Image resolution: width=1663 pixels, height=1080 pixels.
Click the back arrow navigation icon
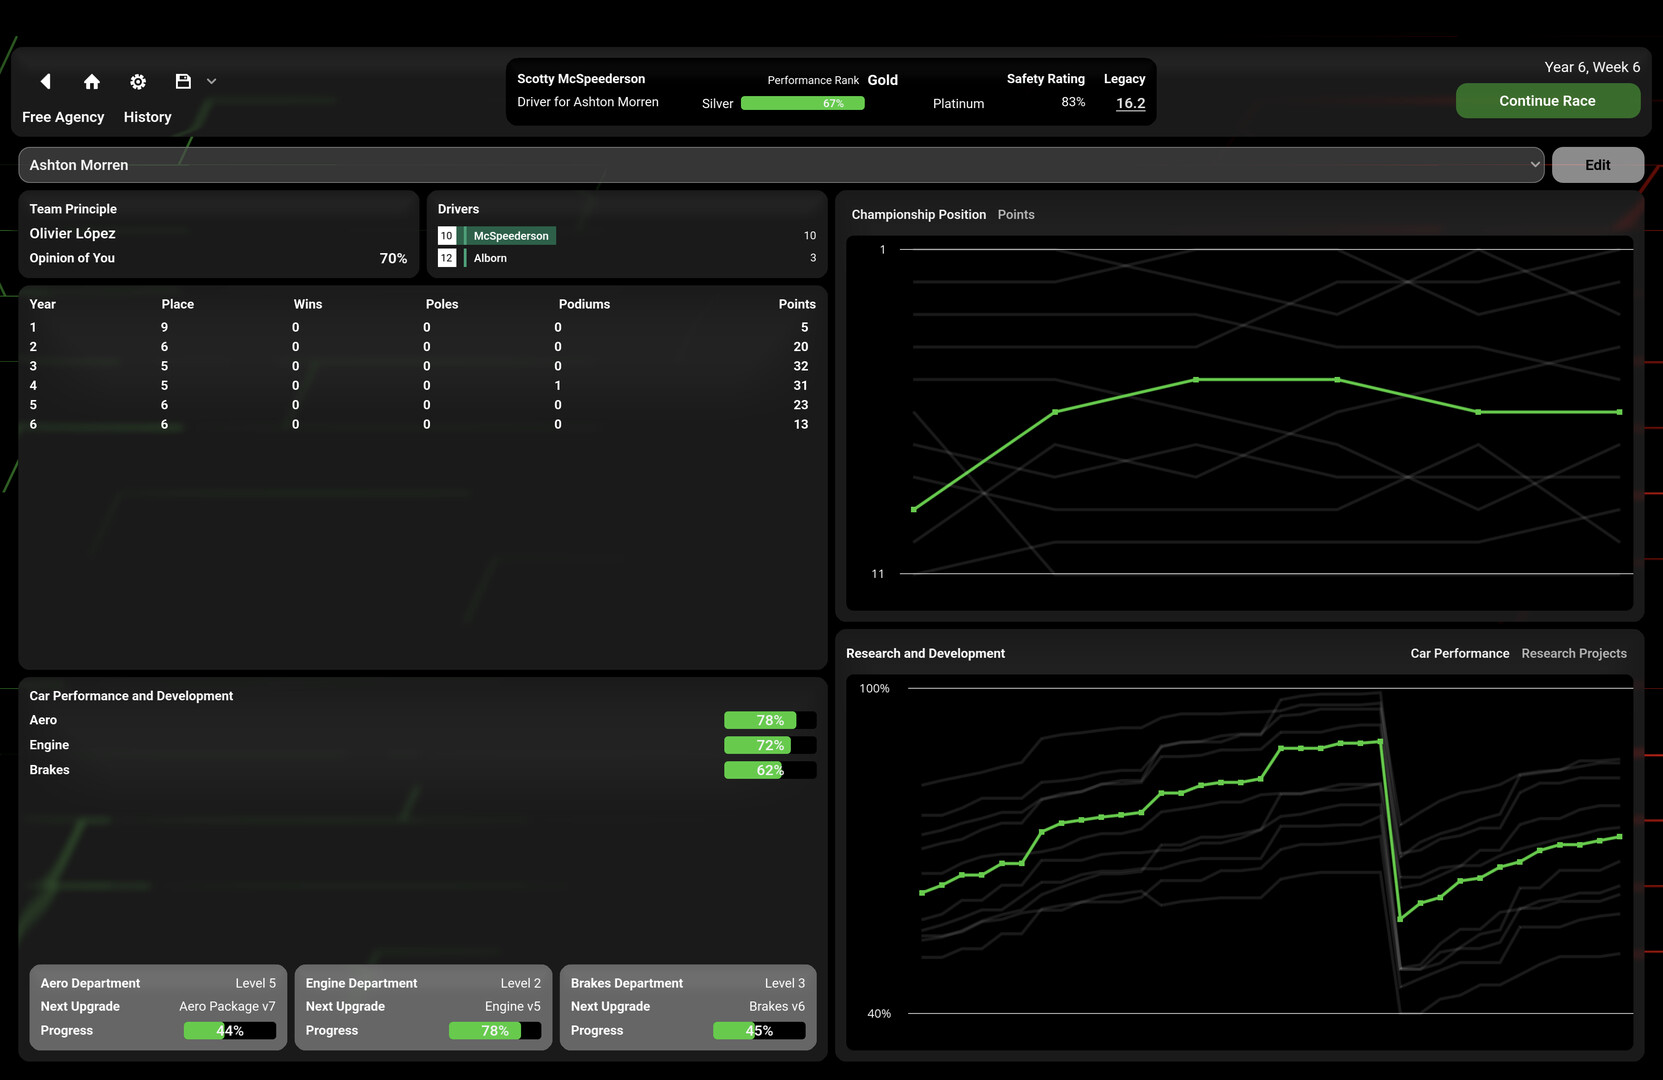tap(45, 81)
